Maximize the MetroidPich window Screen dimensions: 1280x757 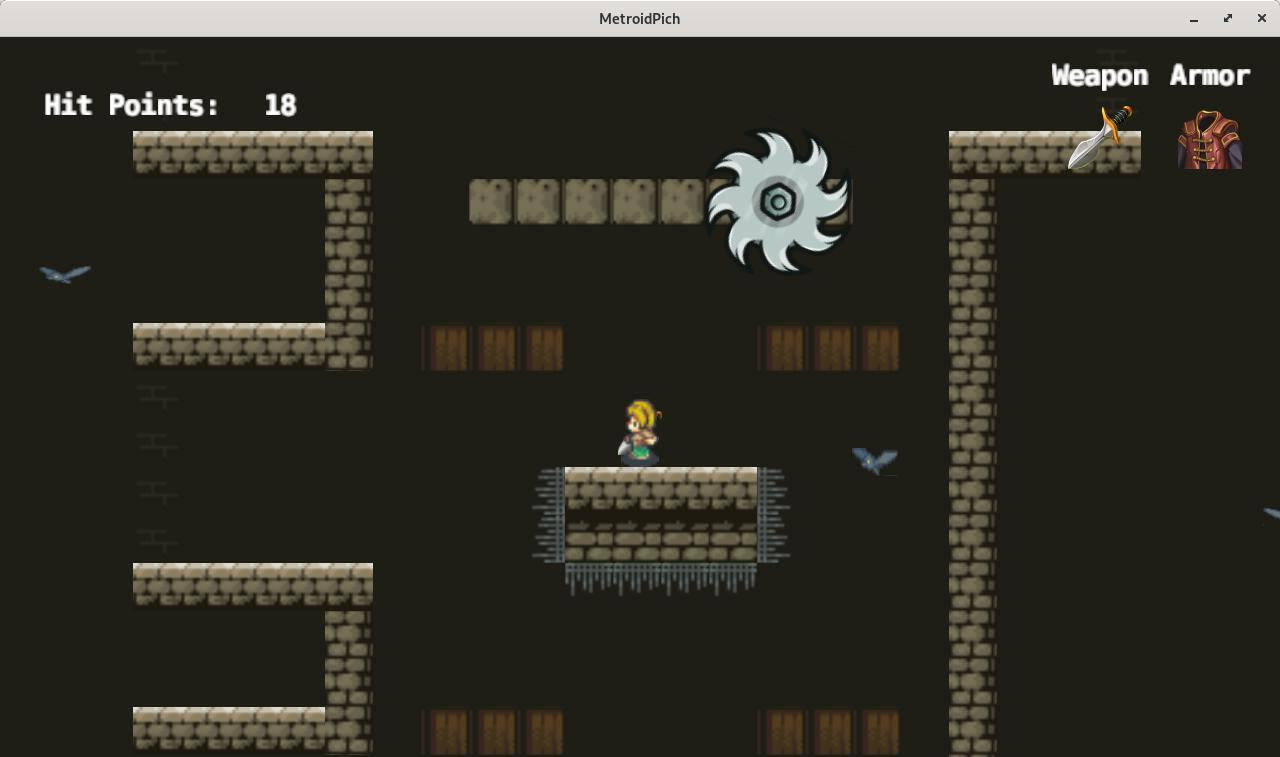pos(1228,18)
